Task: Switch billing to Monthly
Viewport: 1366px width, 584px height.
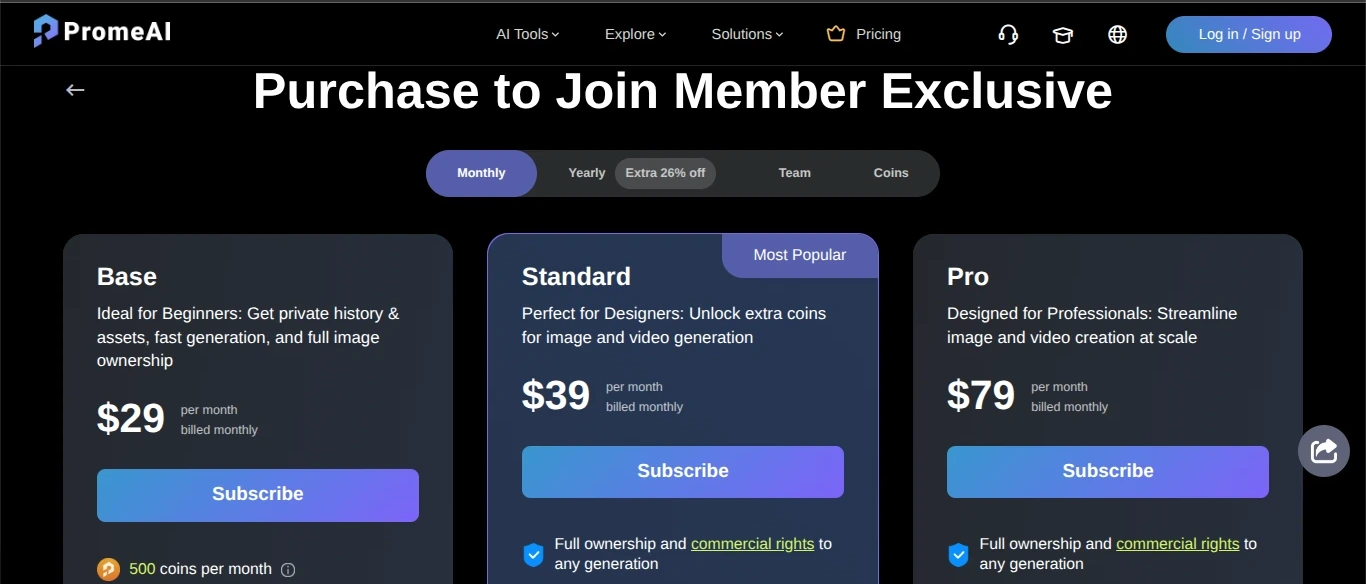Action: (x=481, y=173)
